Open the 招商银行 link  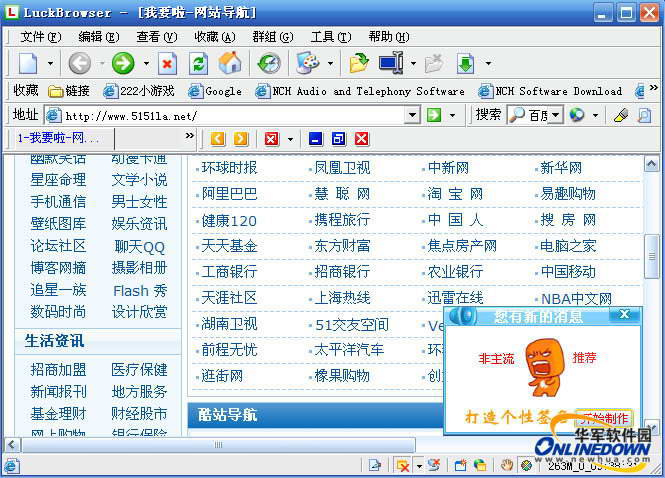tap(342, 272)
